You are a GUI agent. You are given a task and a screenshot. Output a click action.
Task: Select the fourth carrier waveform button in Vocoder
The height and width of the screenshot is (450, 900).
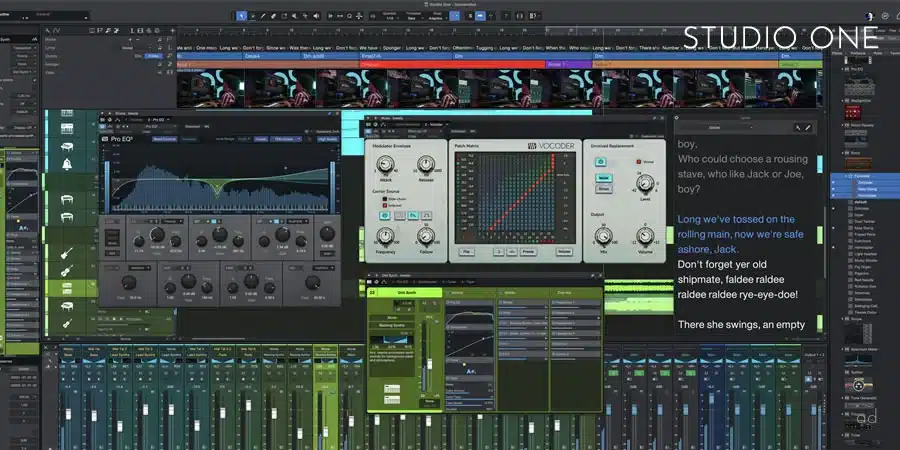[x=426, y=216]
